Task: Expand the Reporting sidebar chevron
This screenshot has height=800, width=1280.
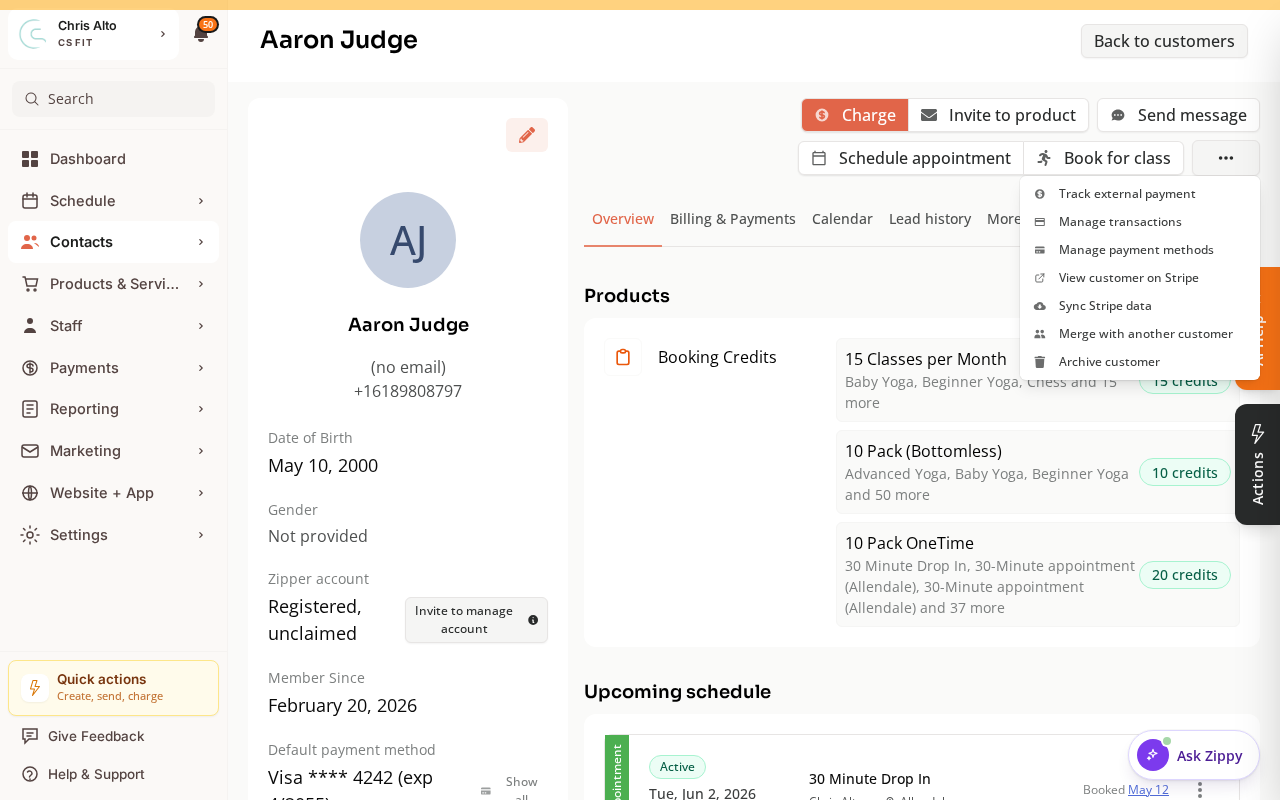Action: (x=201, y=409)
